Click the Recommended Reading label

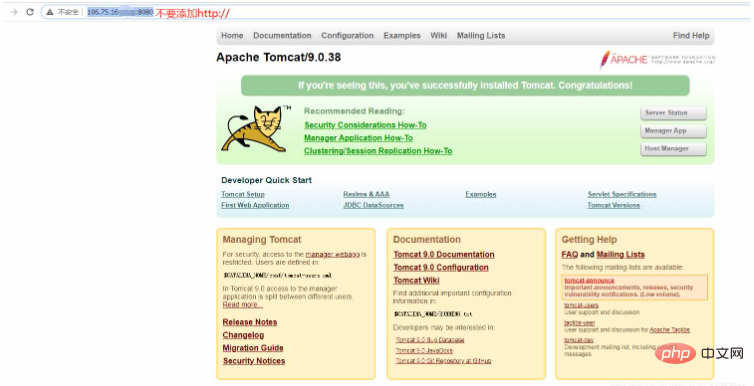[x=354, y=111]
